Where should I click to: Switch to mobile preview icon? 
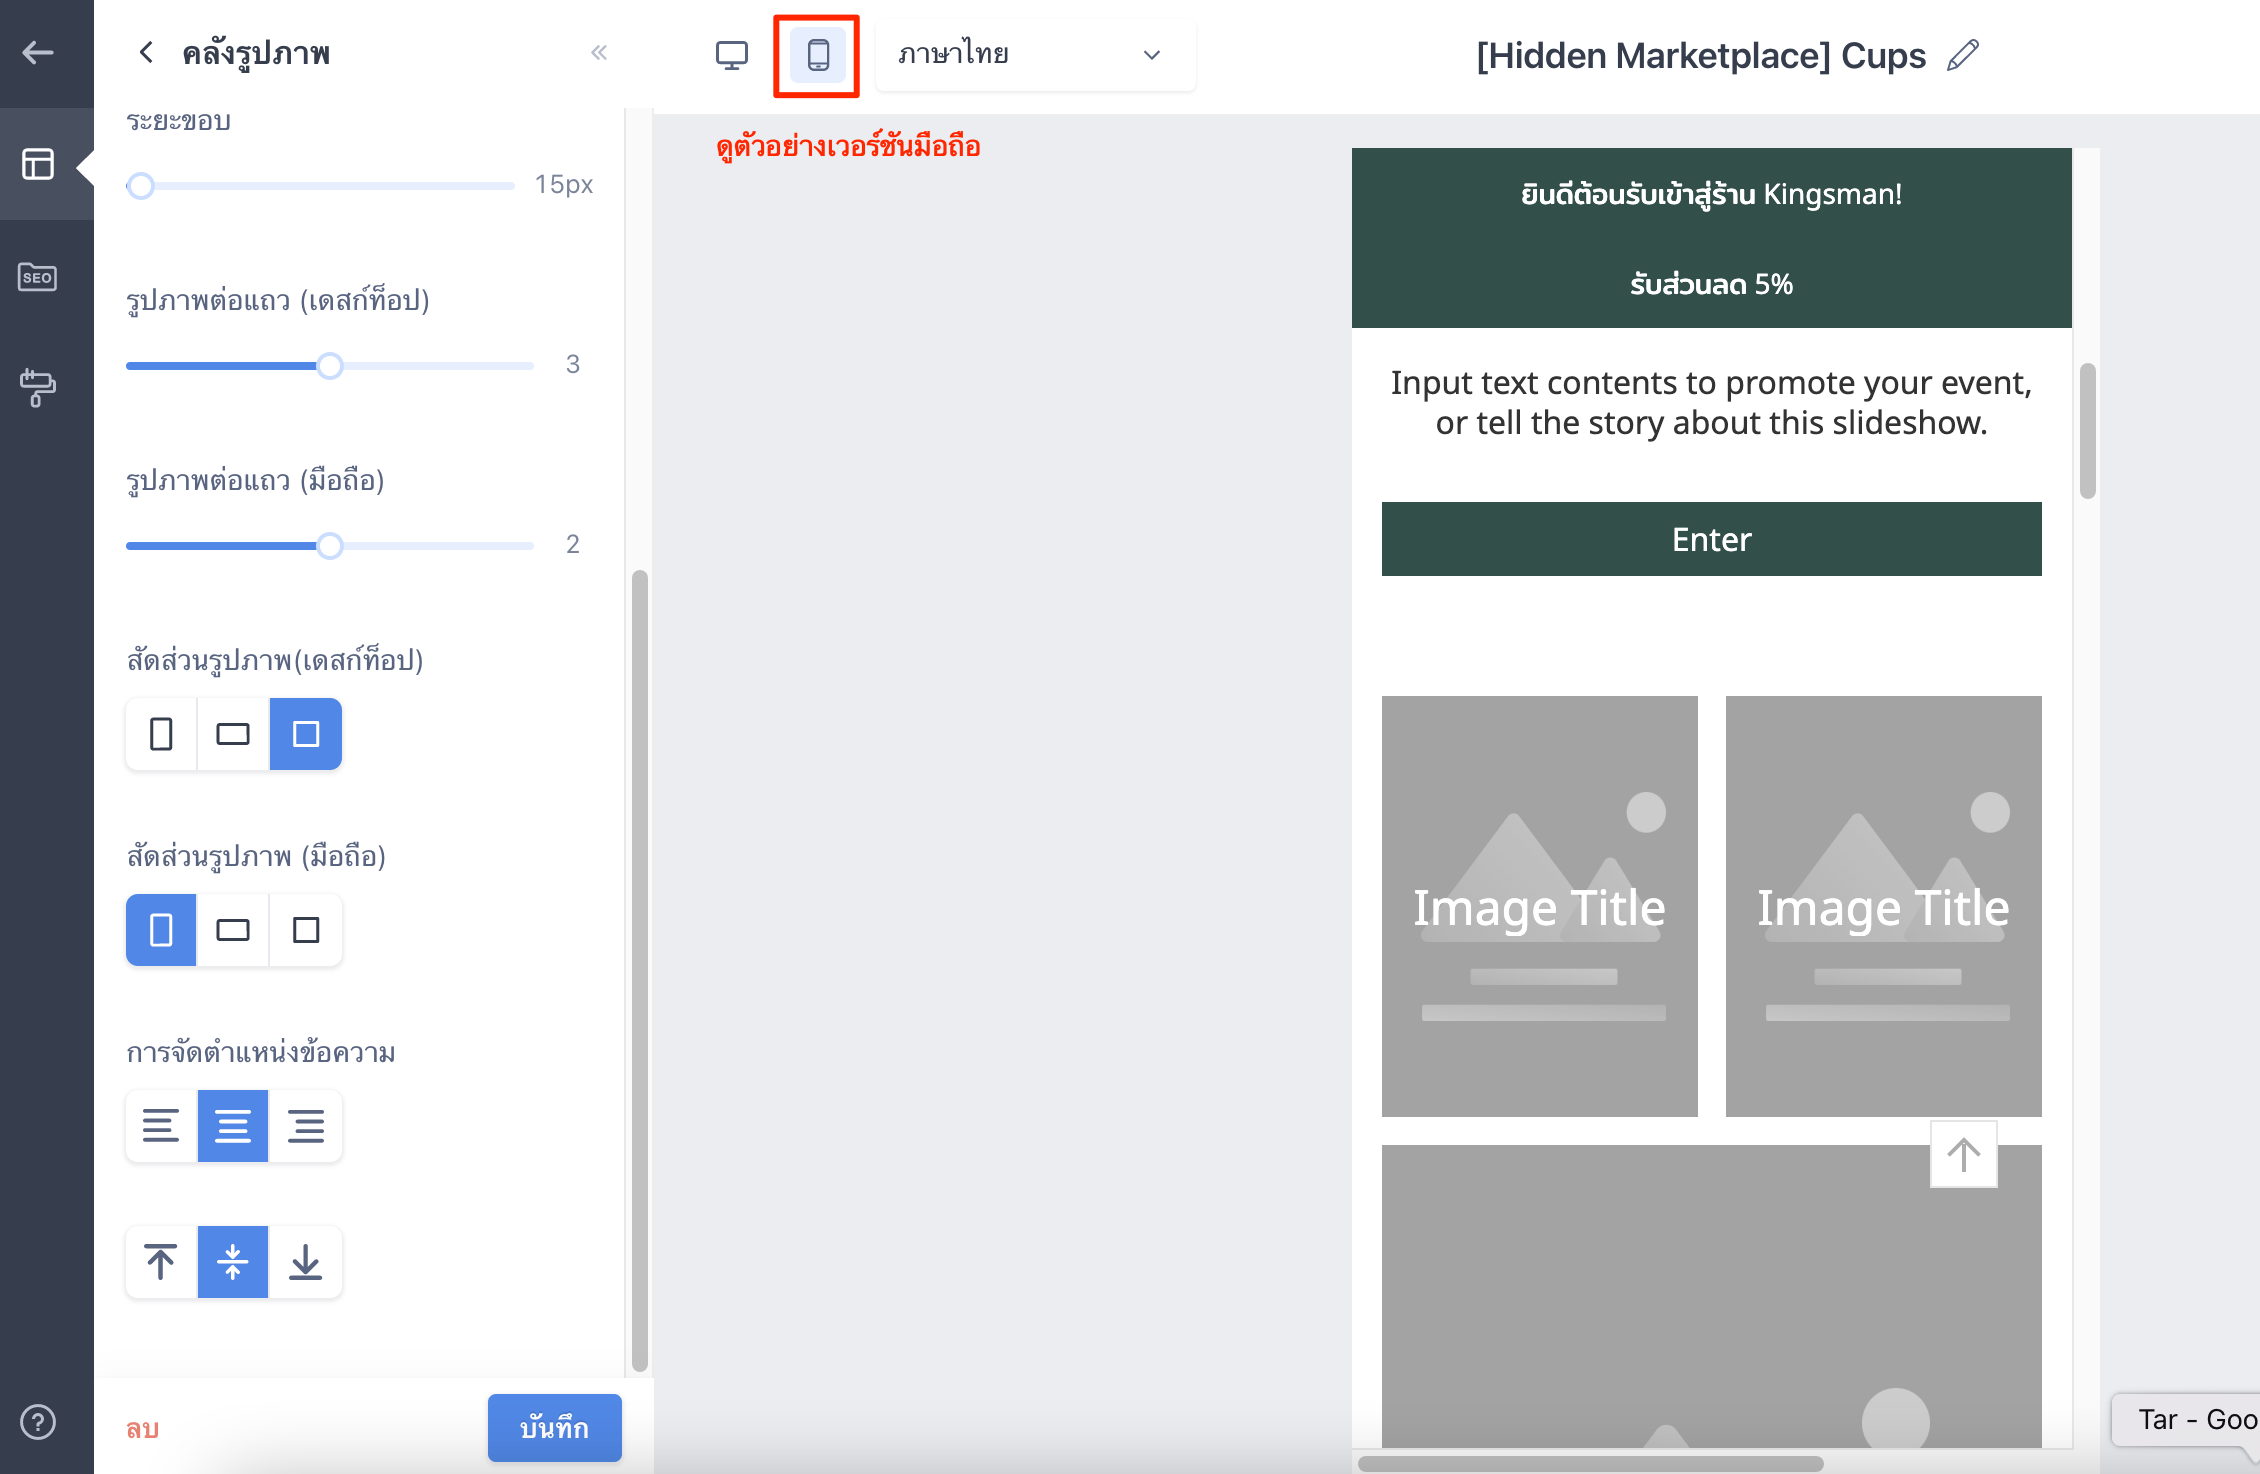coord(818,55)
